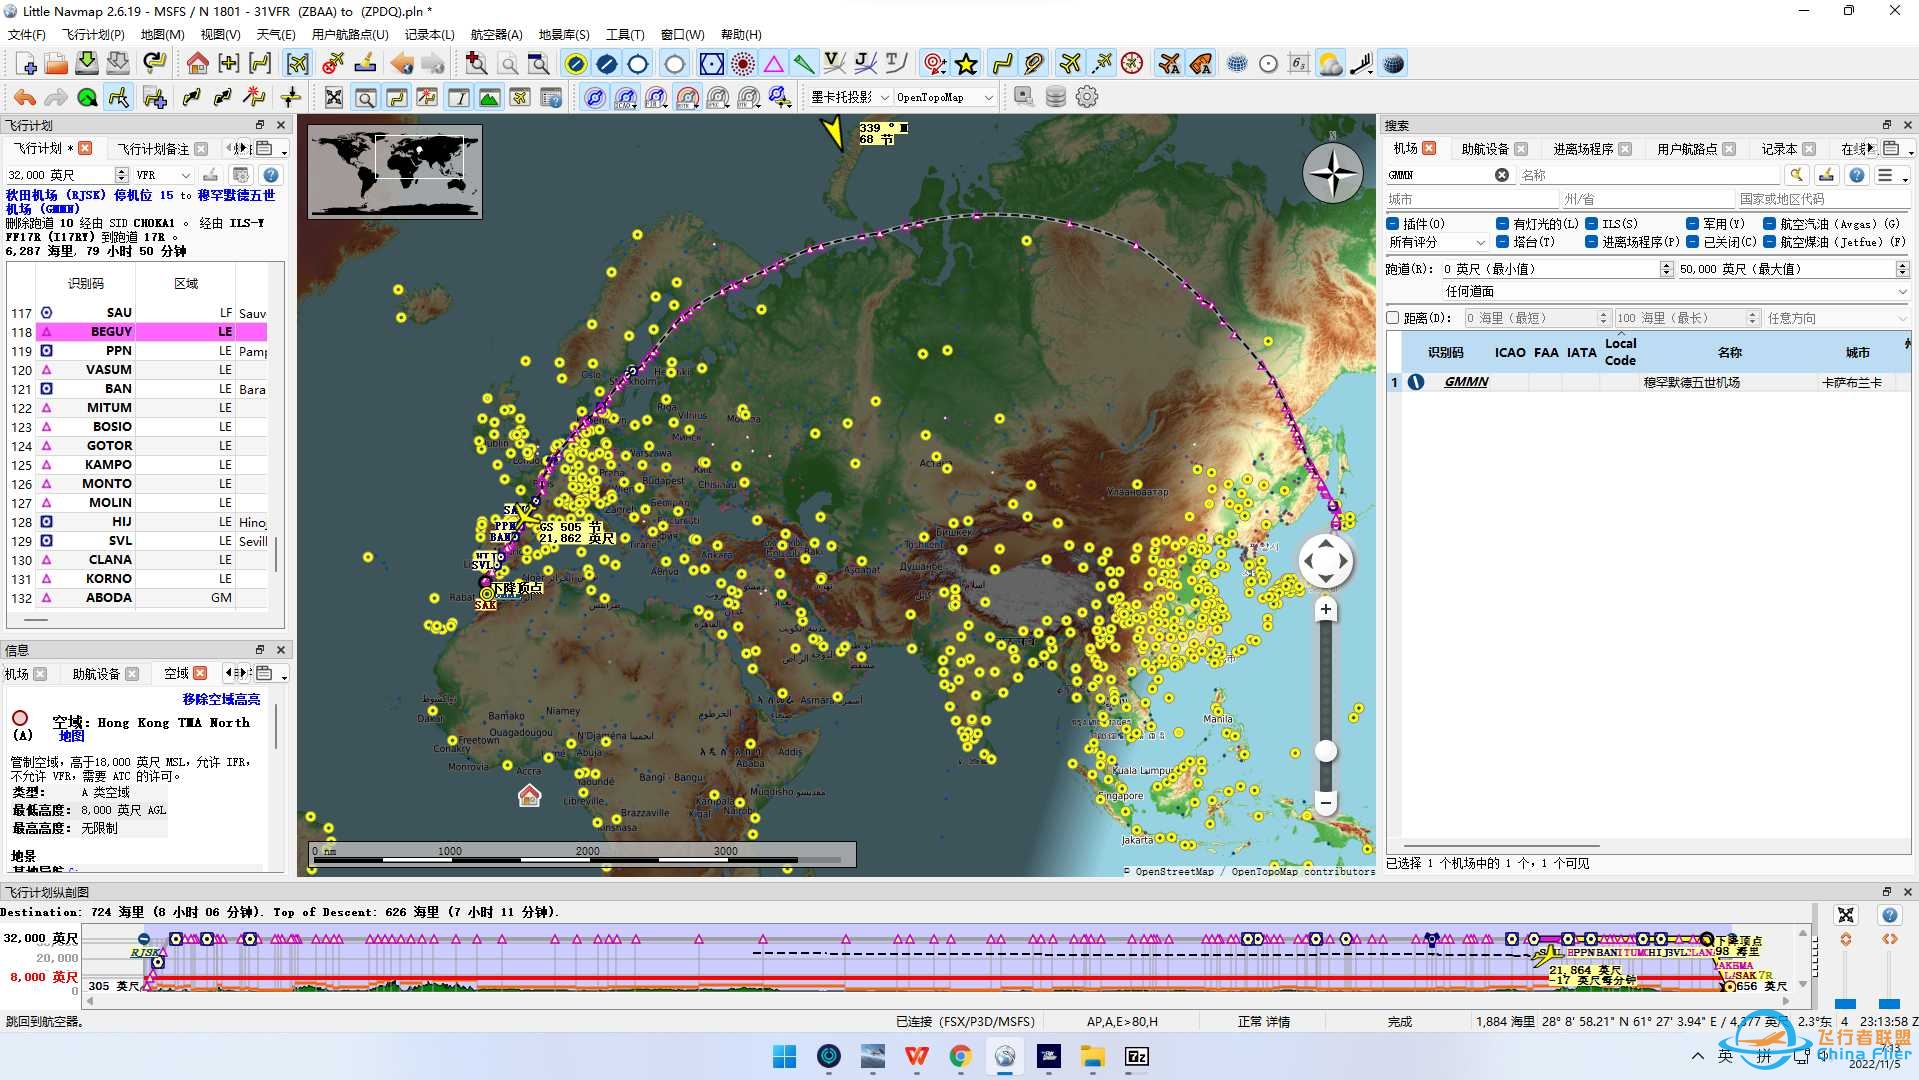Clear the GMMN ident search field

tap(1502, 175)
